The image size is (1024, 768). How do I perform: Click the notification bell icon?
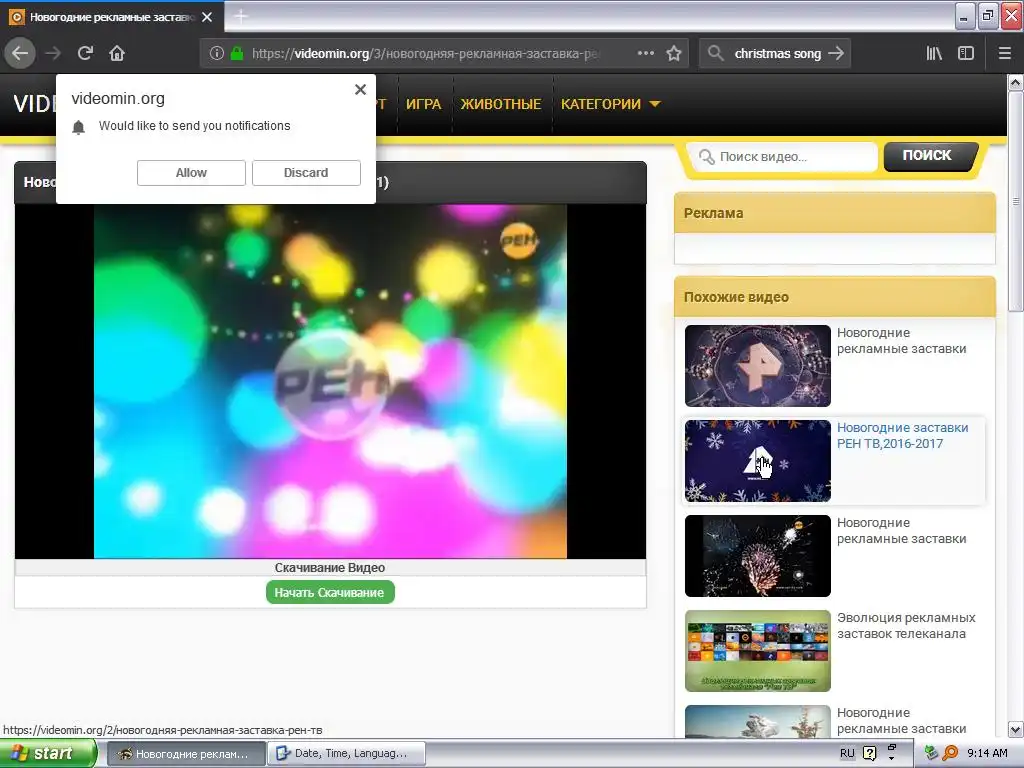click(78, 127)
